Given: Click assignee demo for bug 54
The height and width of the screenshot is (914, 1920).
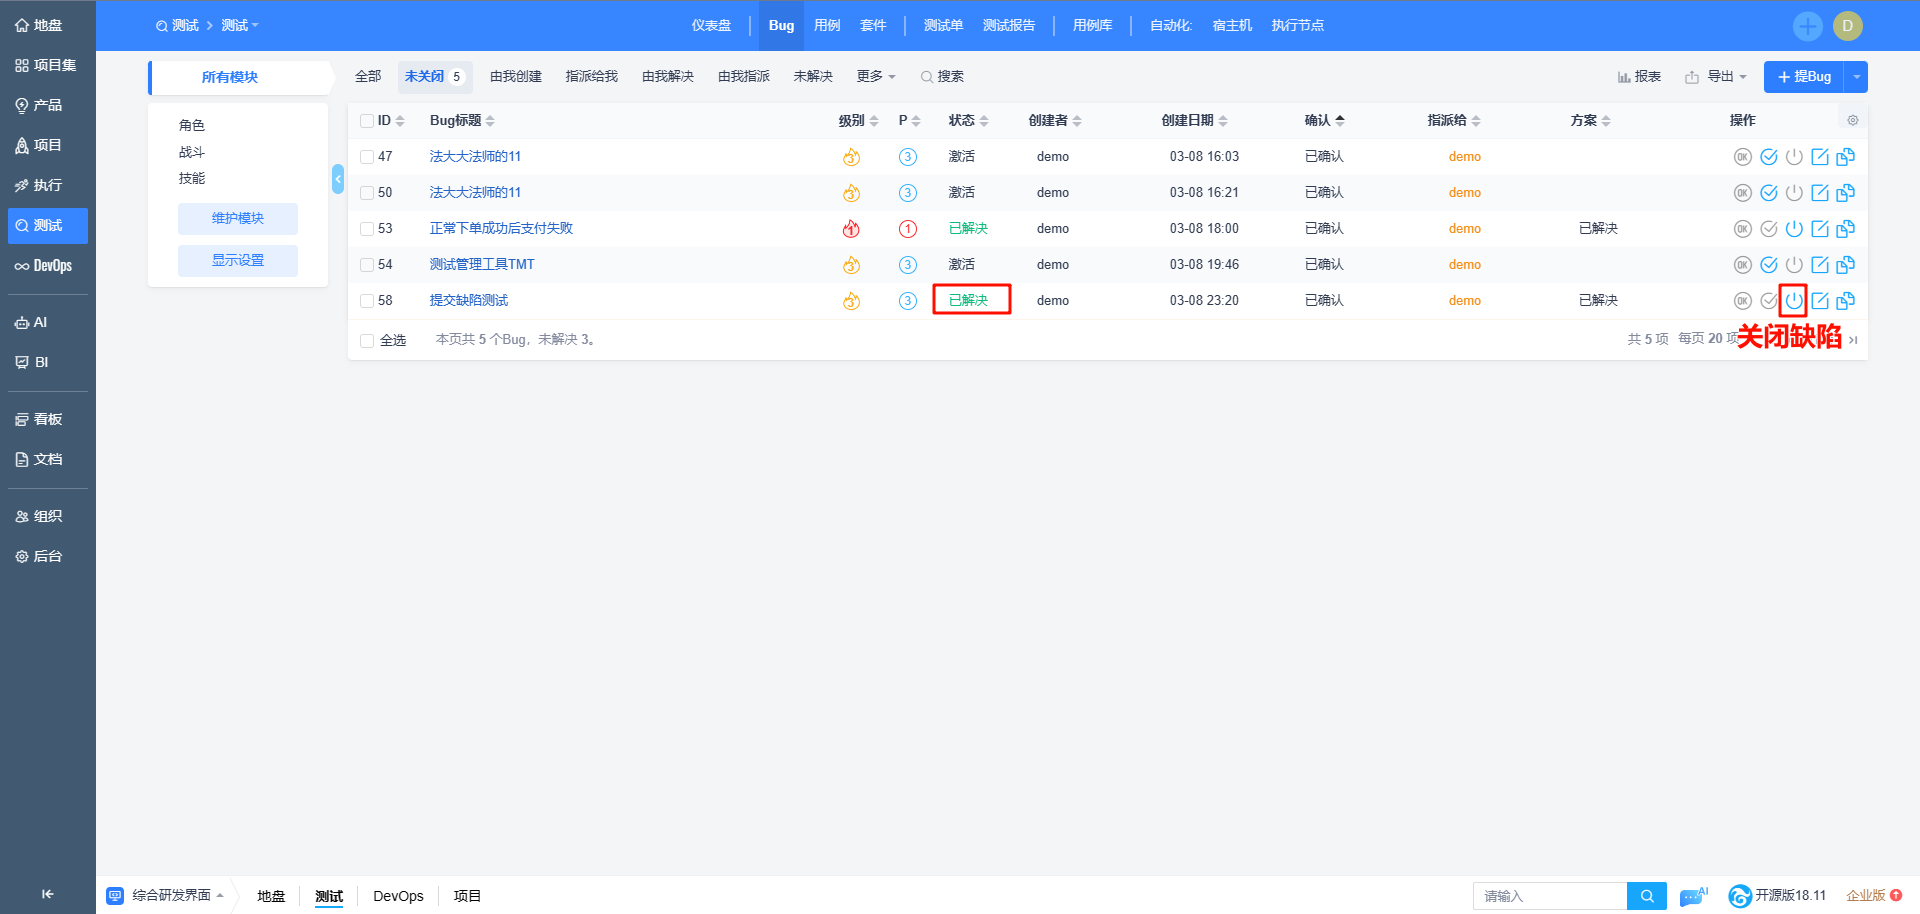Looking at the screenshot, I should coord(1465,265).
